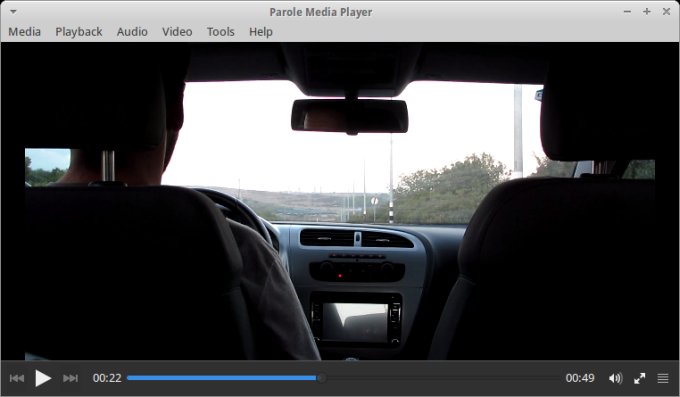Minimize the Parole Media Player window
The image size is (680, 397).
pyautogui.click(x=627, y=12)
